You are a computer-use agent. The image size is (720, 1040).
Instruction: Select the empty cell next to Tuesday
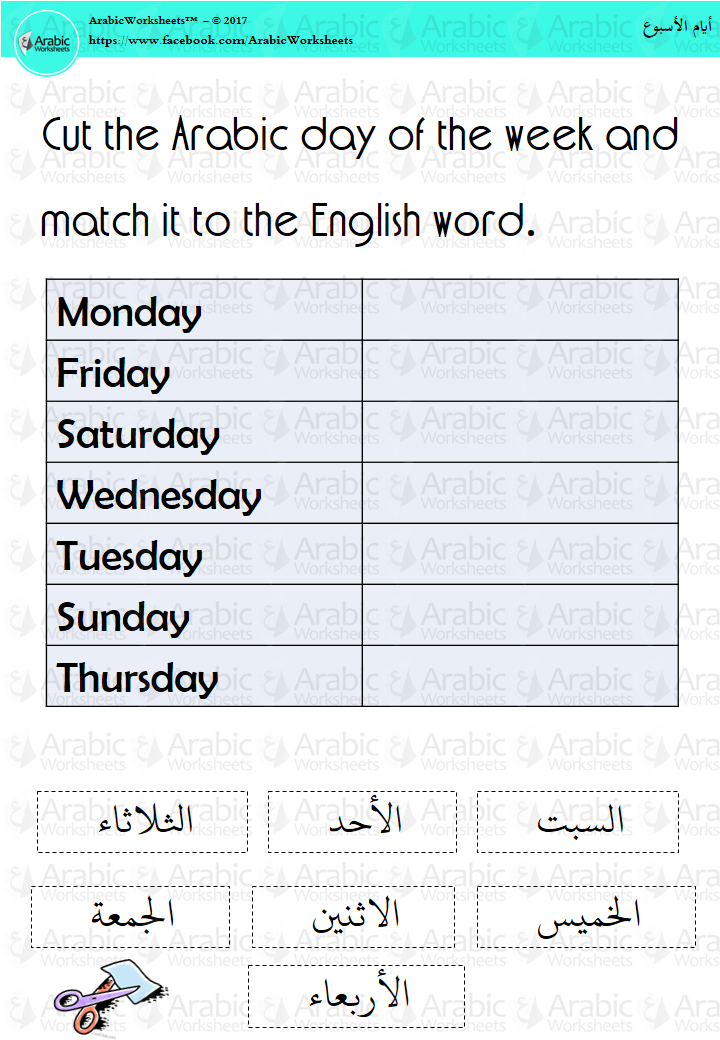pos(520,554)
